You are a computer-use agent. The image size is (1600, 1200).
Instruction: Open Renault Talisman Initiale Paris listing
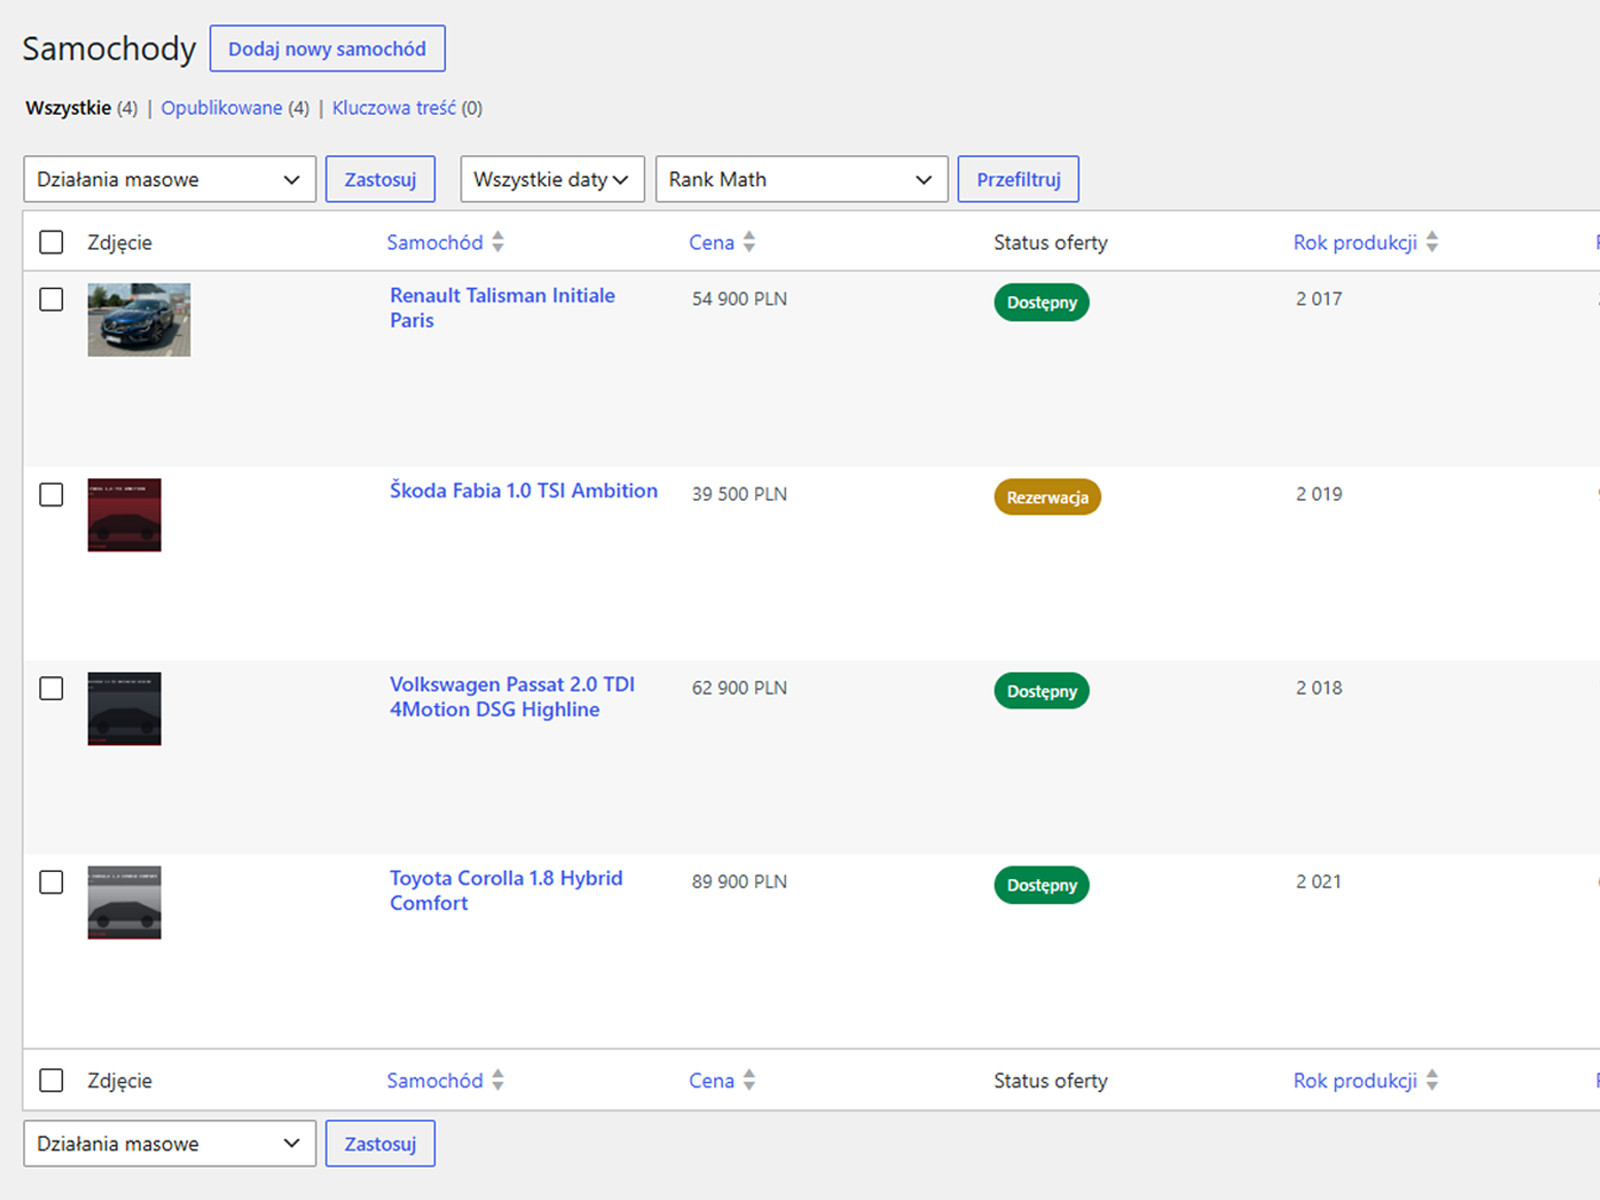(x=502, y=308)
